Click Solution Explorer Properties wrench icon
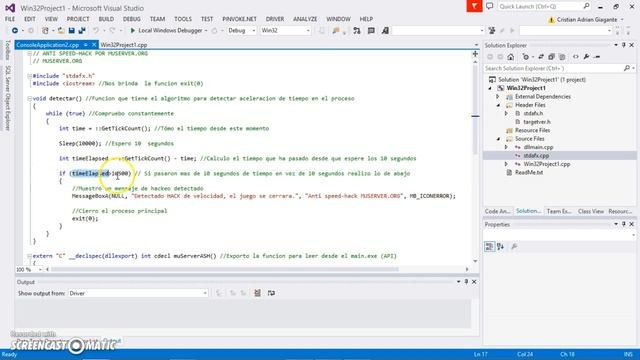The height and width of the screenshot is (360, 640). click(x=586, y=57)
